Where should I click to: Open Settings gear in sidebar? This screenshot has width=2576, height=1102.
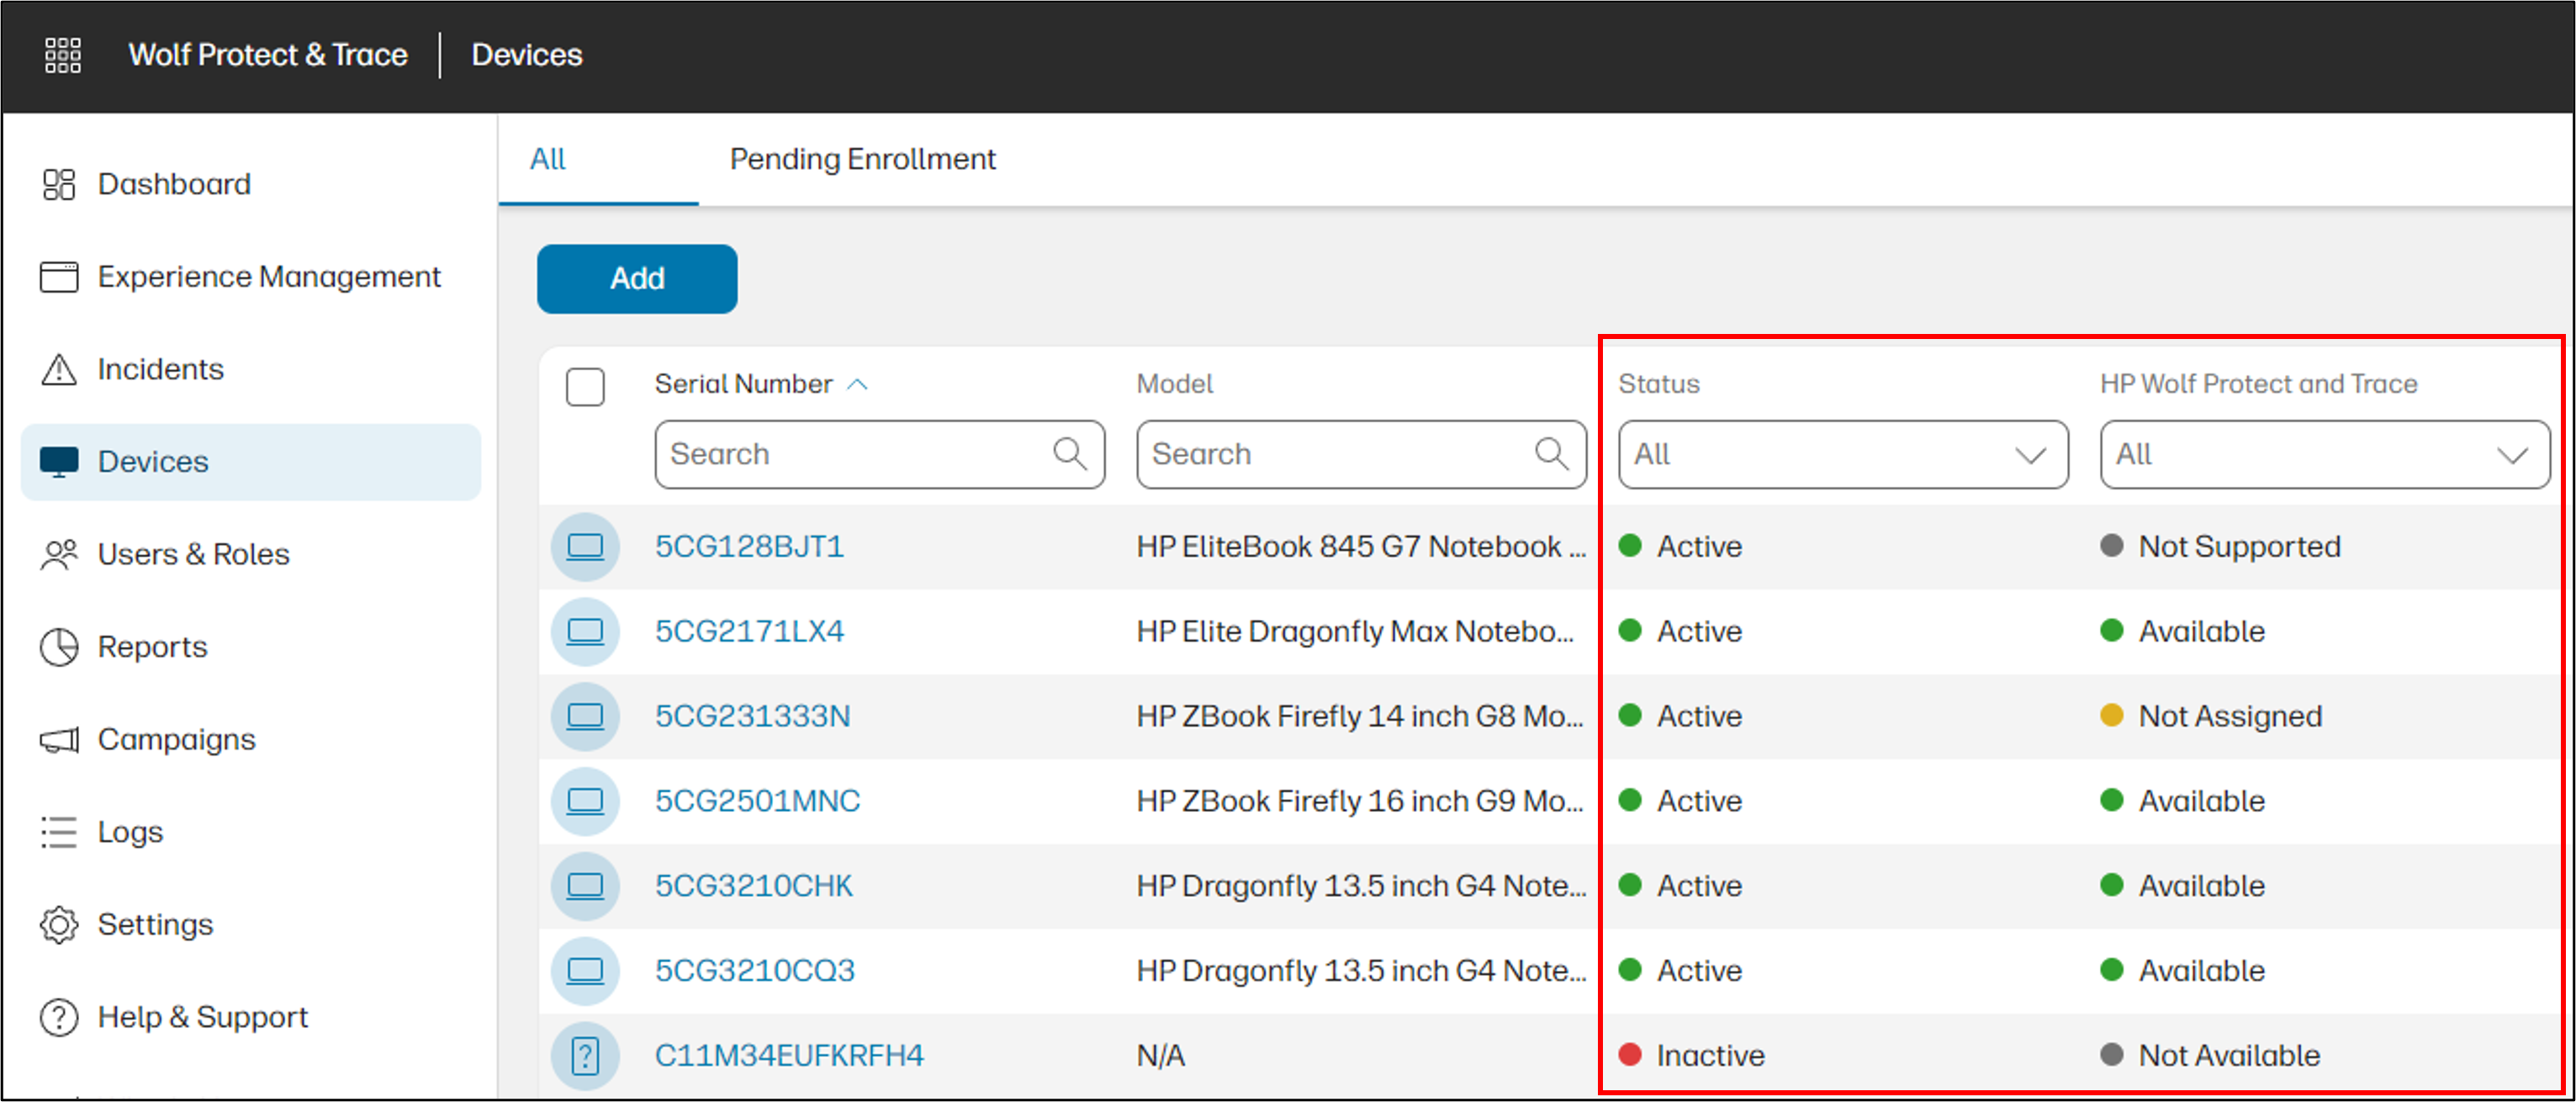coord(58,924)
